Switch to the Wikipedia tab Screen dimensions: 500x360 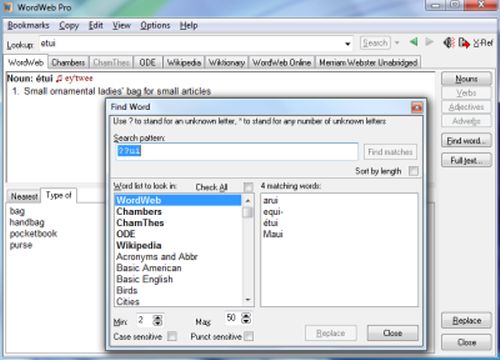(x=184, y=62)
